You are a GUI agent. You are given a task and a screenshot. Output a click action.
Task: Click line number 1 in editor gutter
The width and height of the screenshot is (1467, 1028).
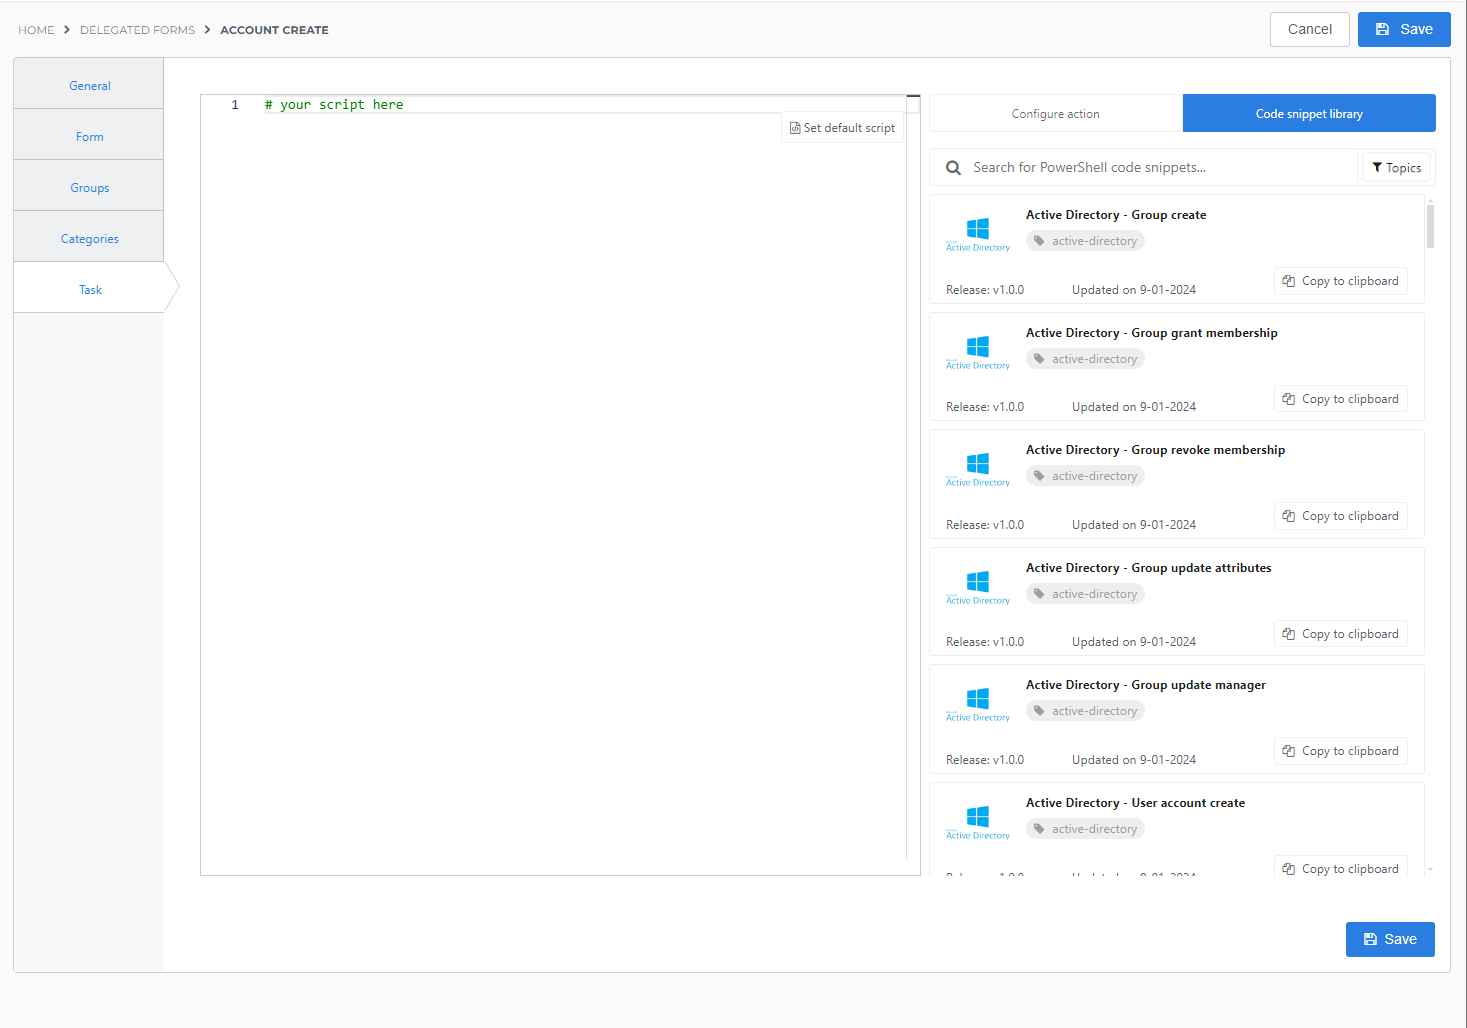pos(235,104)
